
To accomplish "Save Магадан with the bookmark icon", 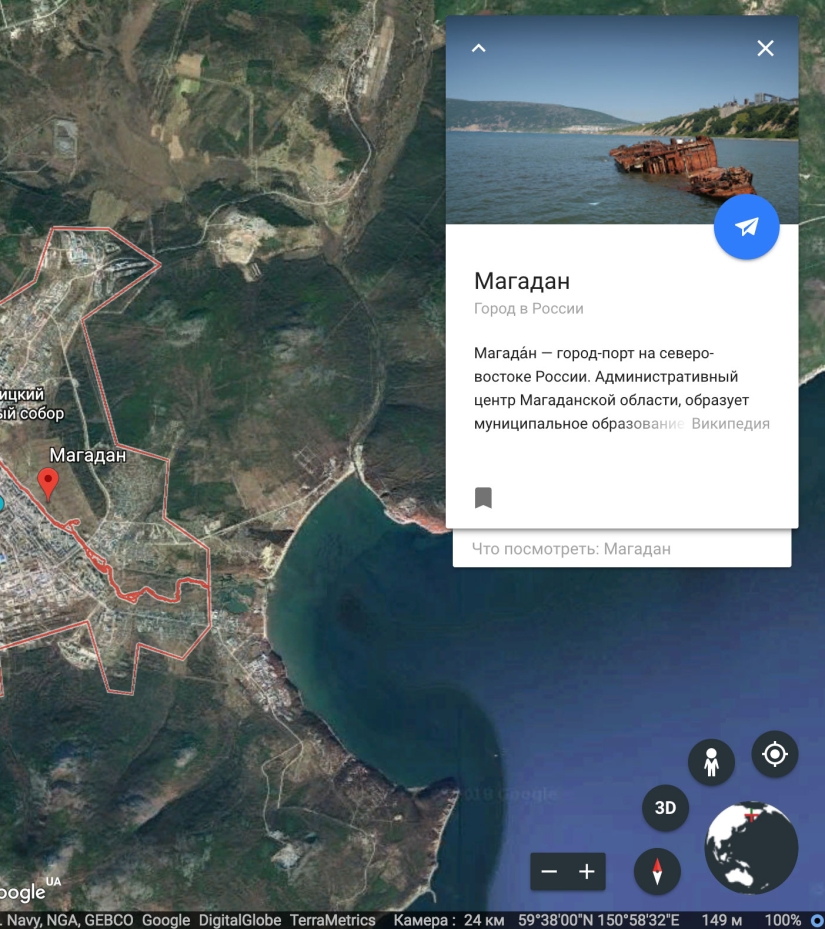I will click(x=484, y=496).
